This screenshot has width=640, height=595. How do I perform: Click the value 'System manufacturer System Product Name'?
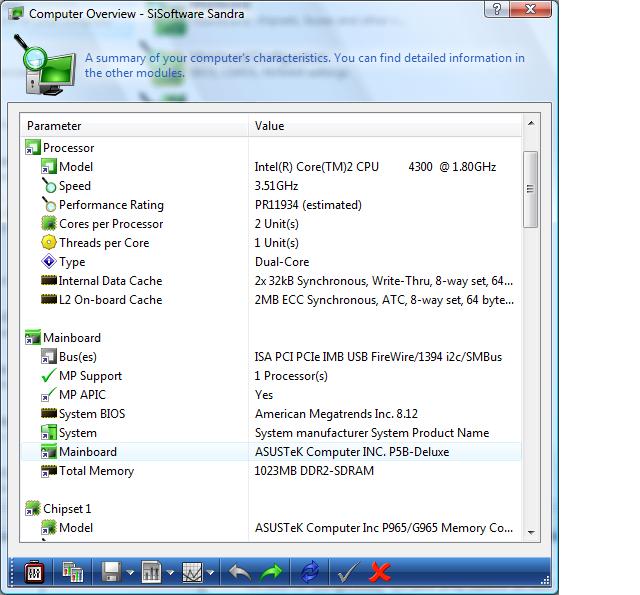(372, 433)
